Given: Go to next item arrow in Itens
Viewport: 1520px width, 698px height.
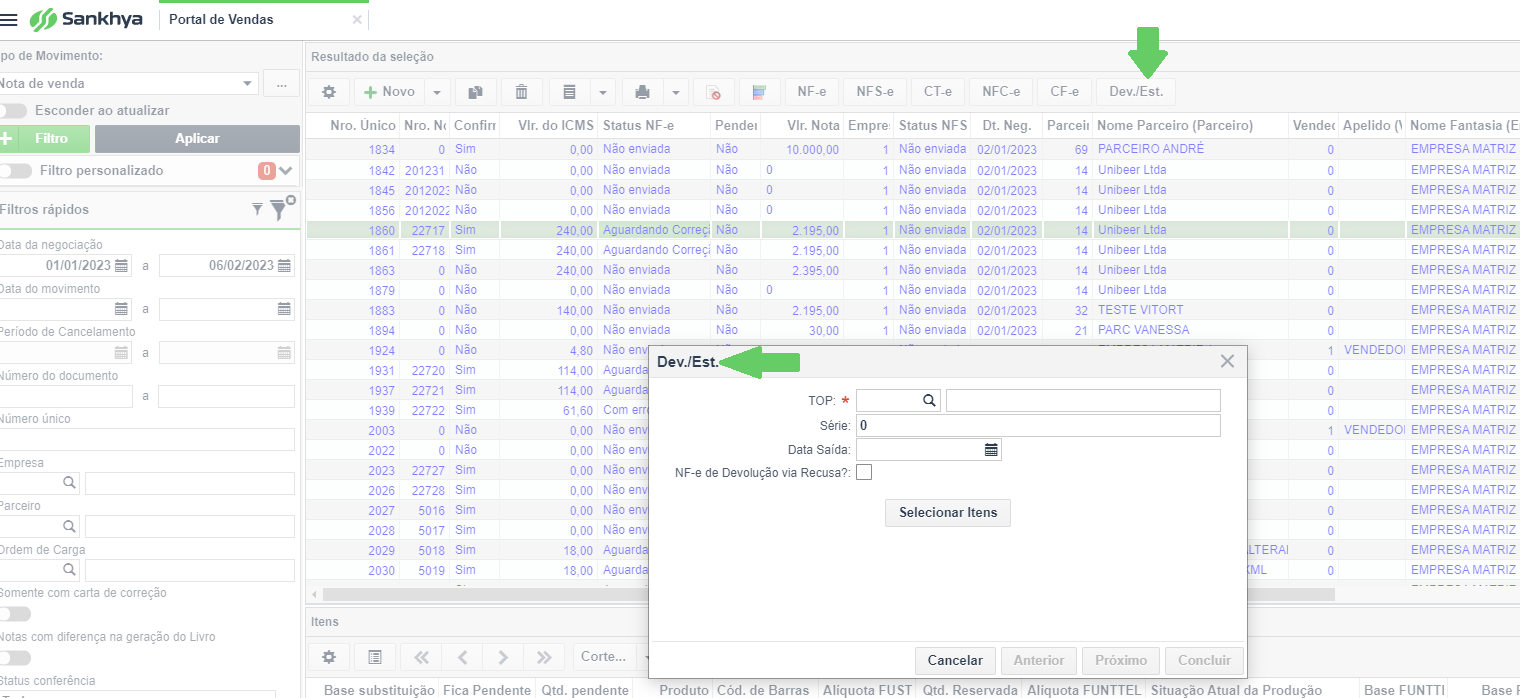Looking at the screenshot, I should tap(503, 657).
